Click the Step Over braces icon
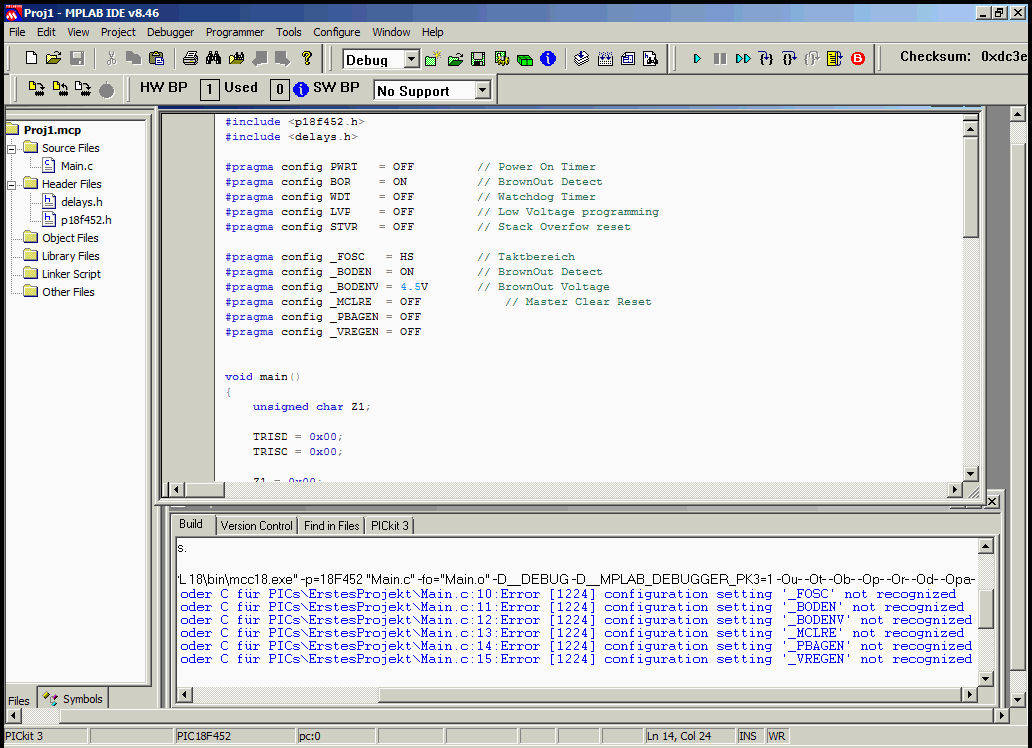The height and width of the screenshot is (748, 1032). [789, 59]
